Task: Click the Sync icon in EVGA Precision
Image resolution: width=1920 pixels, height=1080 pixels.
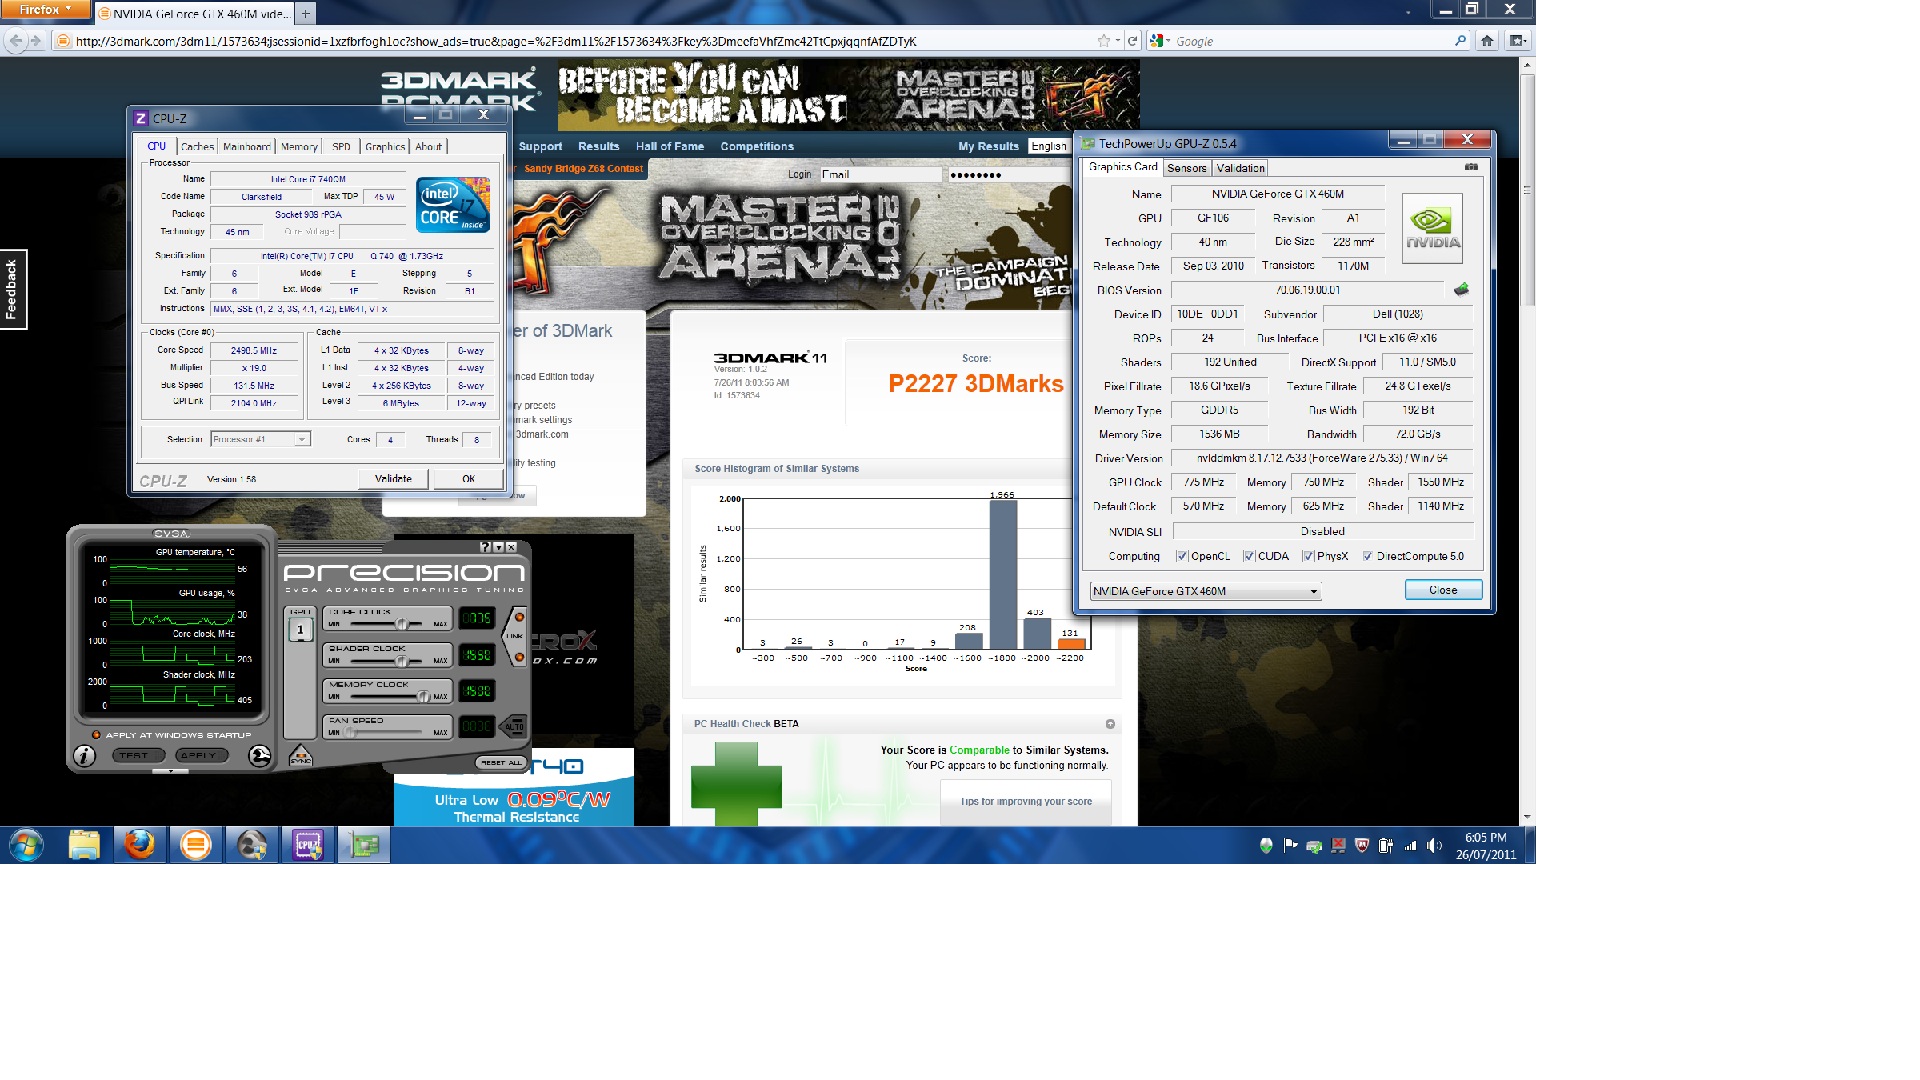Action: [x=300, y=756]
